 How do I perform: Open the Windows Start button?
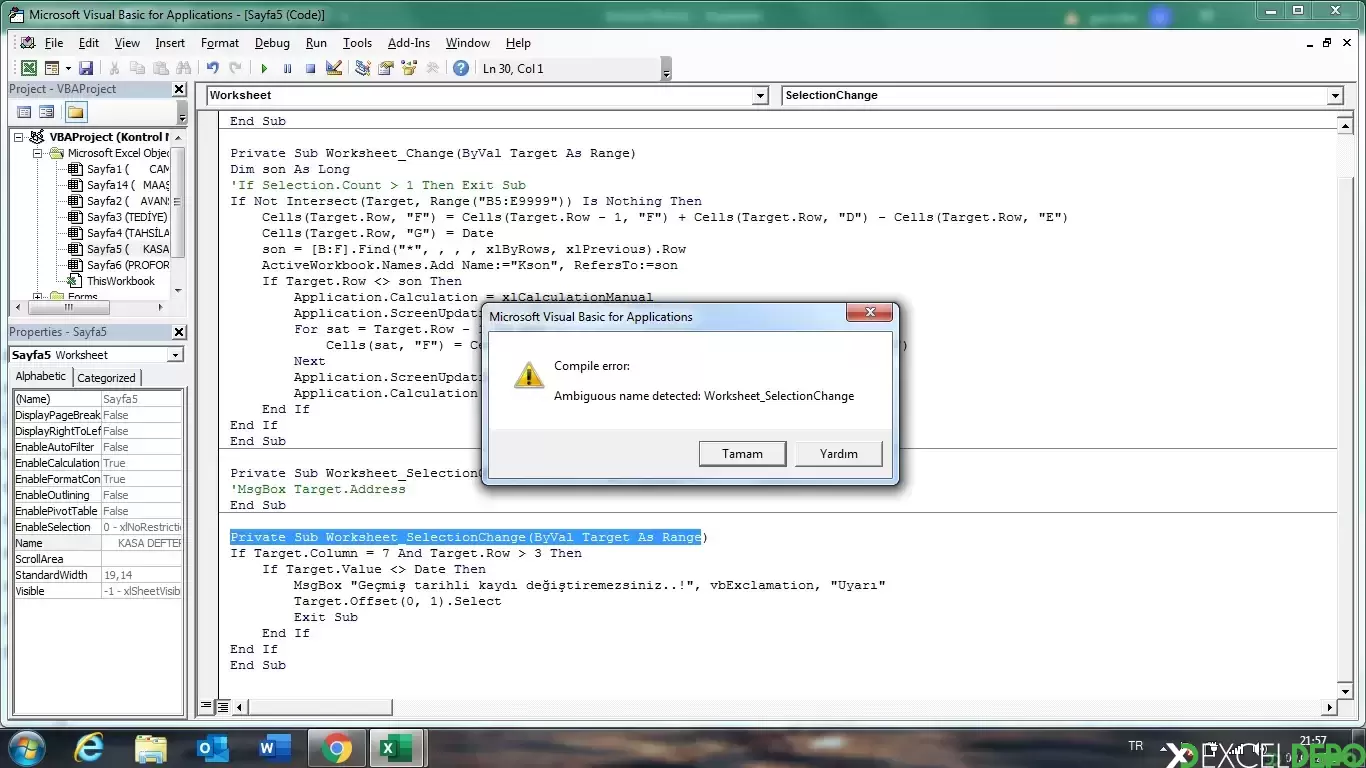25,748
